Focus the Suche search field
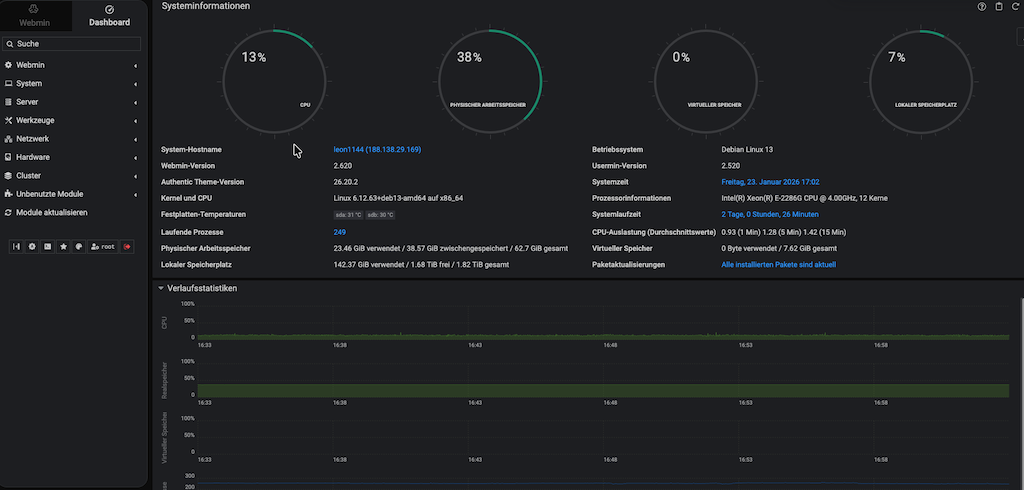 72,44
